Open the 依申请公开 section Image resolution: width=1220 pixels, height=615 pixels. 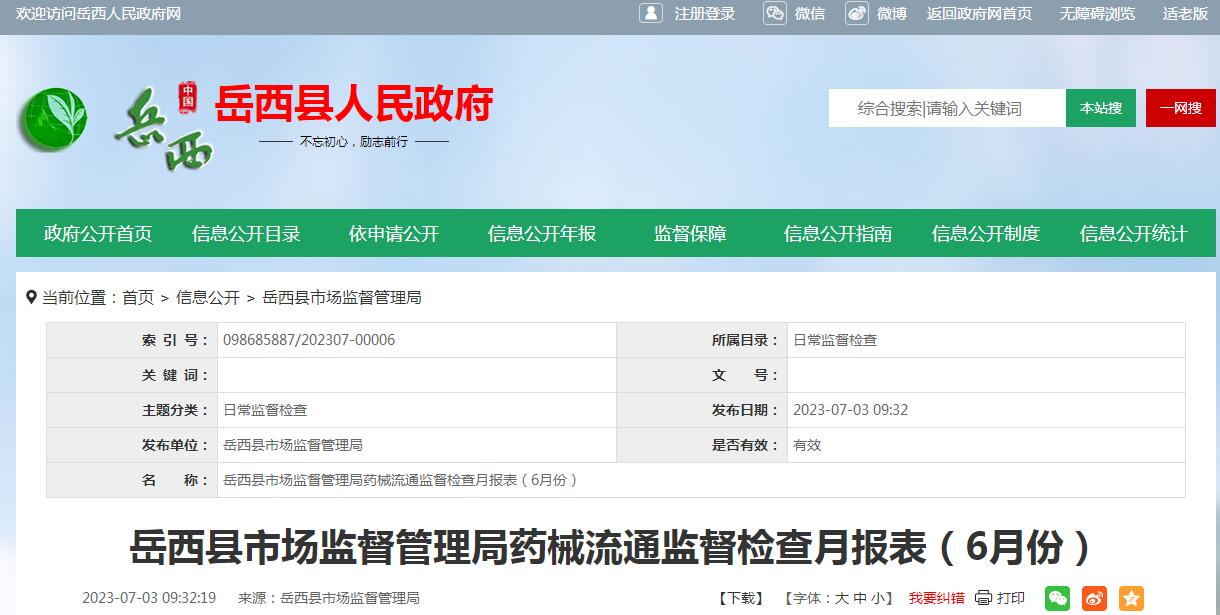[x=393, y=233]
